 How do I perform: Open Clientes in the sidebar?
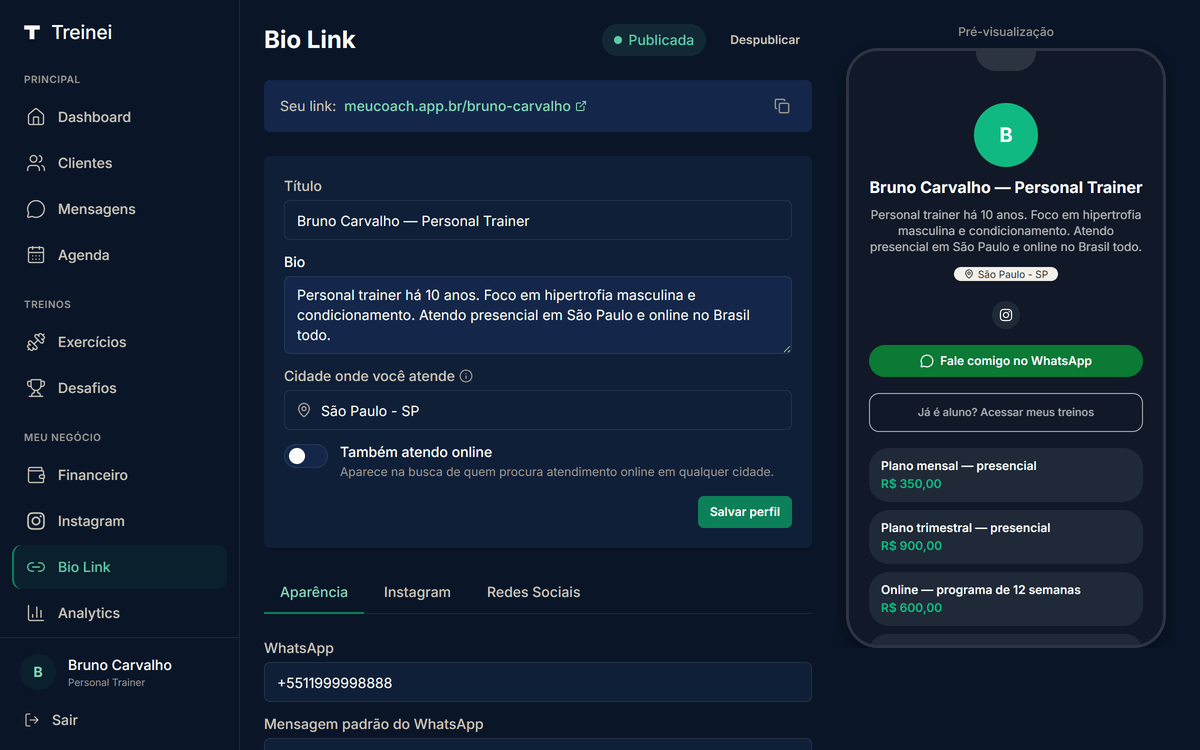pos(120,163)
